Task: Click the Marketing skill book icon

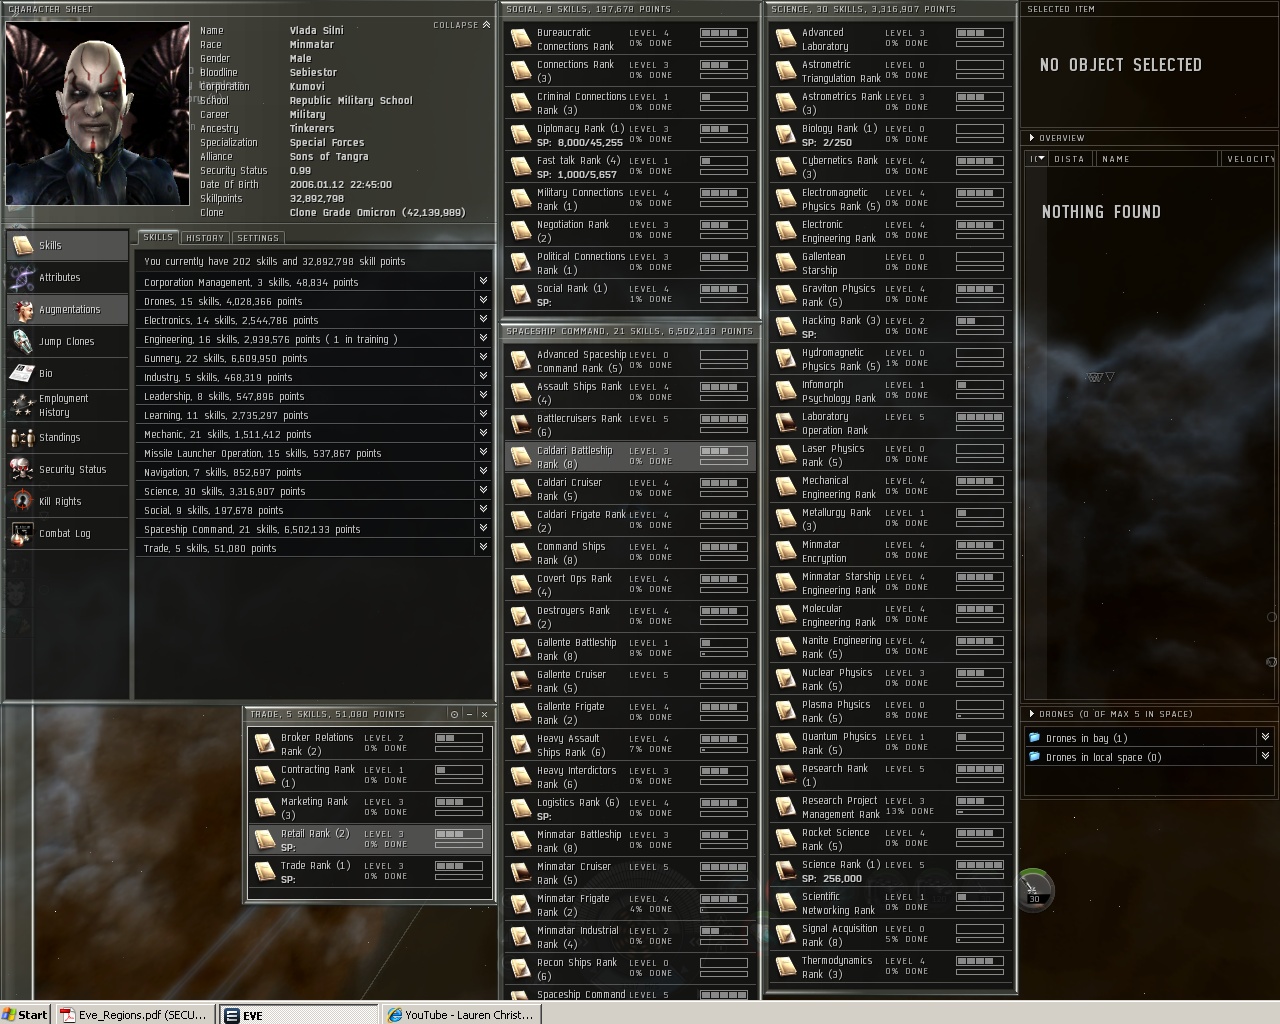Action: tap(264, 808)
